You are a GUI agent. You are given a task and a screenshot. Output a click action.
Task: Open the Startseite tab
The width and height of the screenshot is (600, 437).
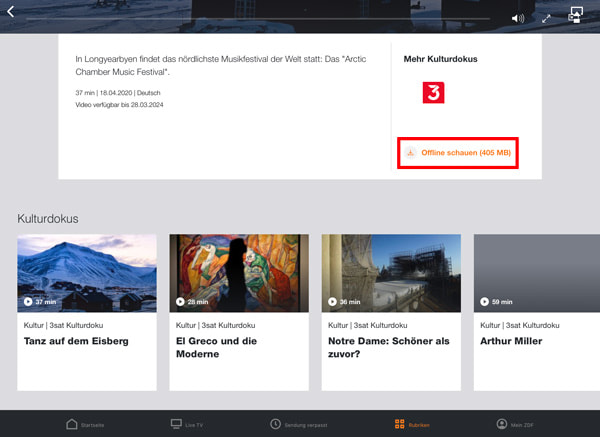click(x=85, y=424)
